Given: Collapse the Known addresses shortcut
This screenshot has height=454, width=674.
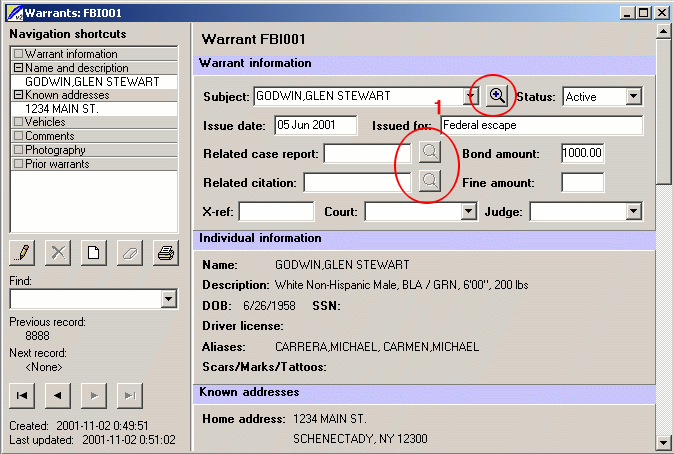Looking at the screenshot, I should 18,95.
